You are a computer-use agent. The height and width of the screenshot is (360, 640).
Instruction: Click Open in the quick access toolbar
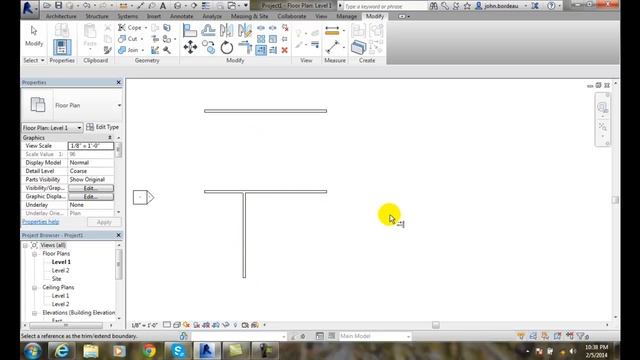tap(47, 6)
